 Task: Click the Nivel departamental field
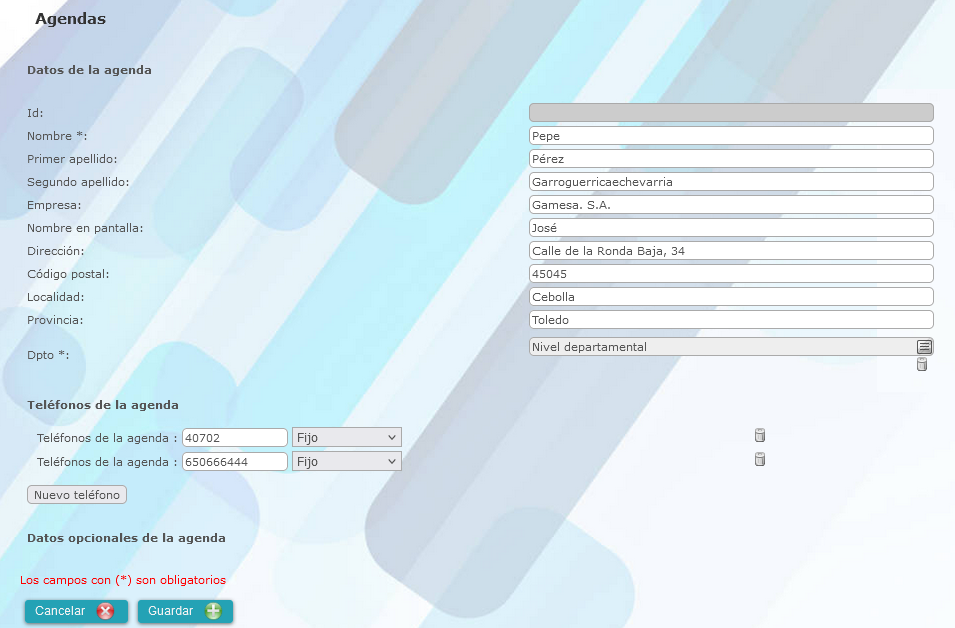point(722,347)
